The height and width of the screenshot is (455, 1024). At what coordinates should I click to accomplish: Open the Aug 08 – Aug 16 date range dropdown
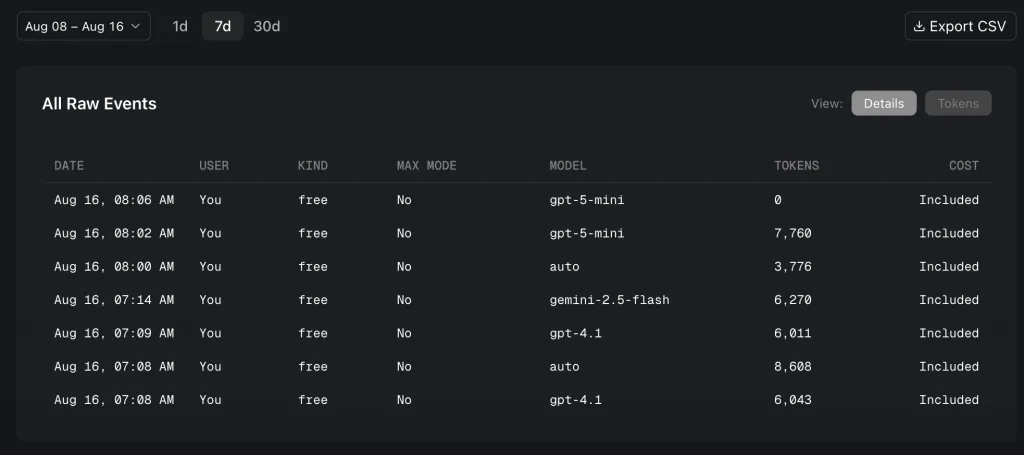click(84, 27)
